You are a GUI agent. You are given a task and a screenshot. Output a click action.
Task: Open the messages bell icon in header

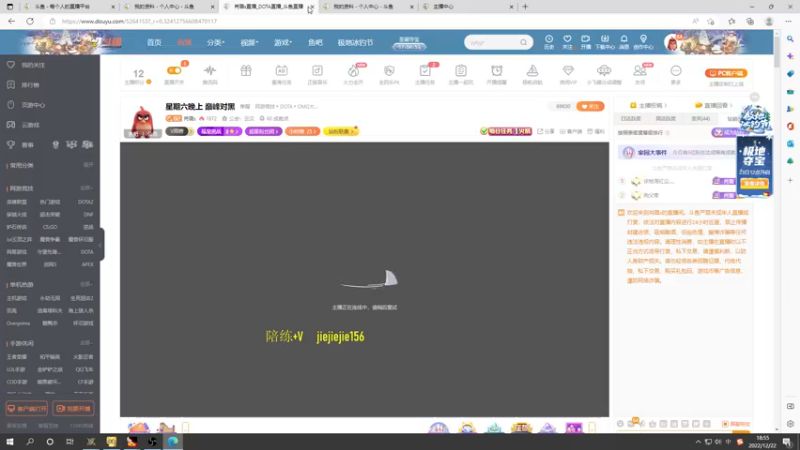pos(624,42)
